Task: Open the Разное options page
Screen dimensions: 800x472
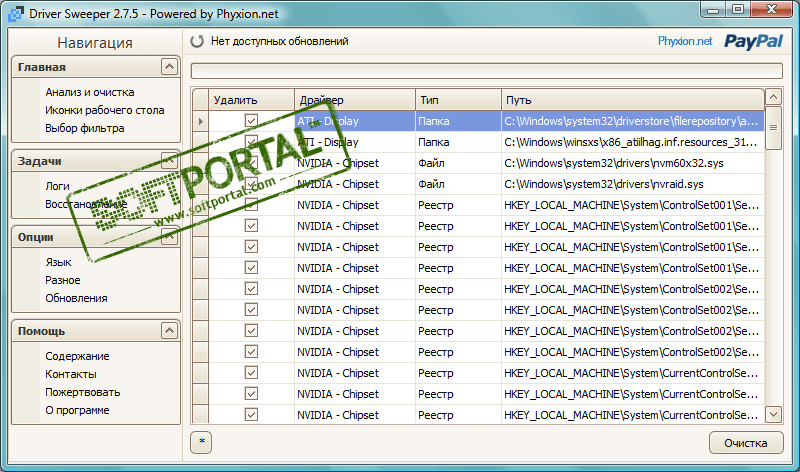Action: 62,280
